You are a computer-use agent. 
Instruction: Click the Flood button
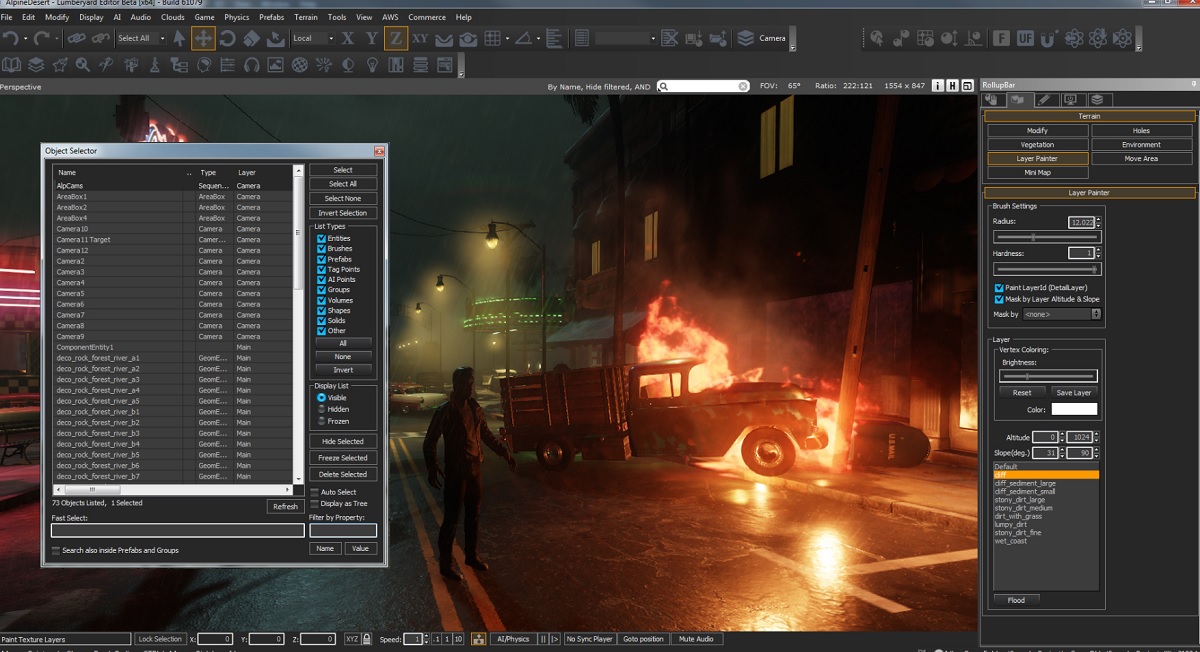pos(1016,600)
